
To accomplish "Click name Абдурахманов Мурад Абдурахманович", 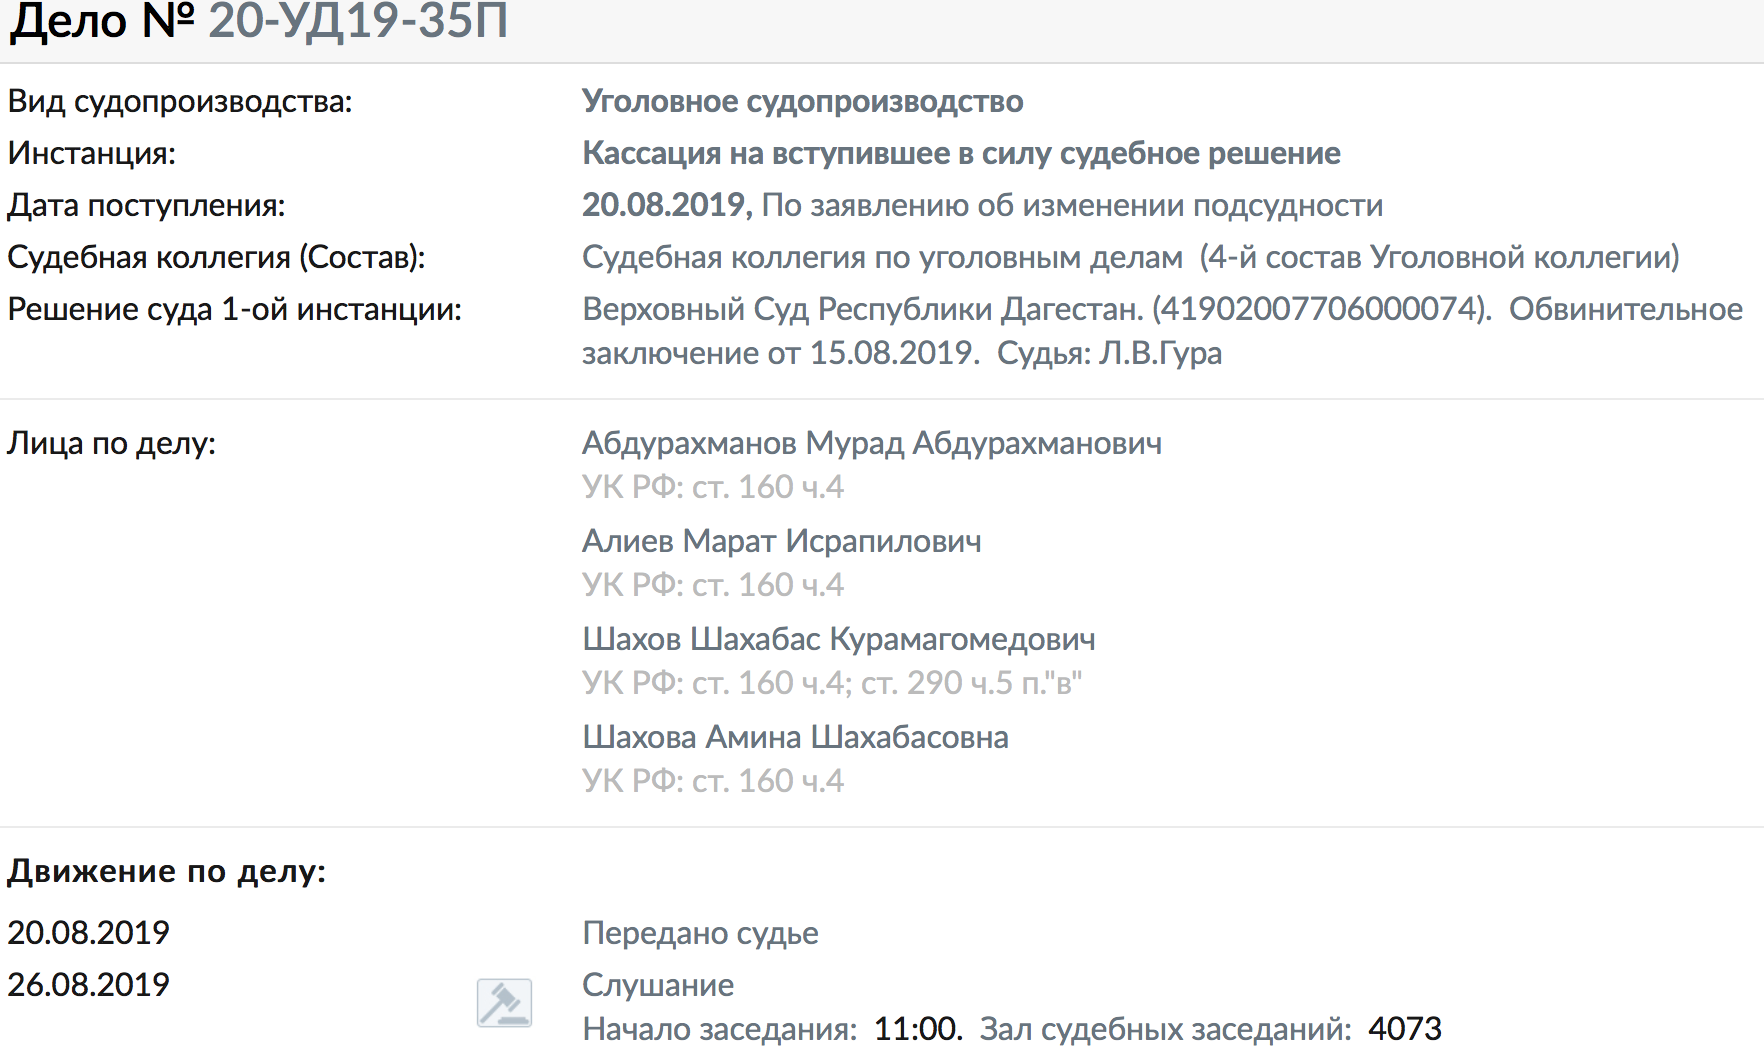I will 872,443.
